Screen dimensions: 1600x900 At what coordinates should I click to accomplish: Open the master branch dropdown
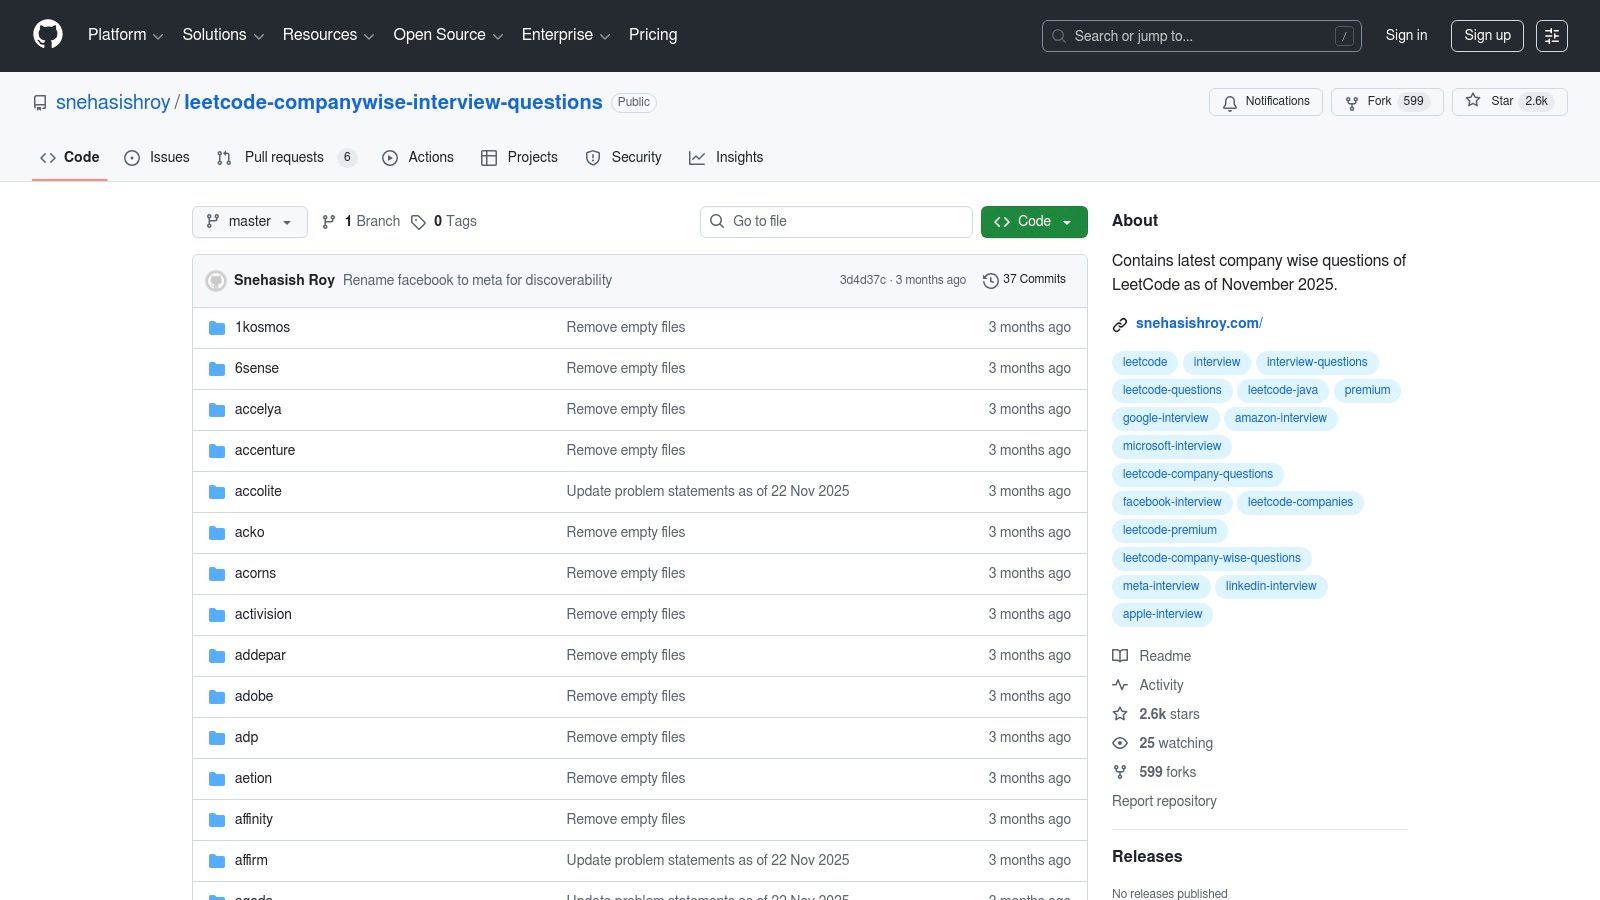(x=249, y=221)
